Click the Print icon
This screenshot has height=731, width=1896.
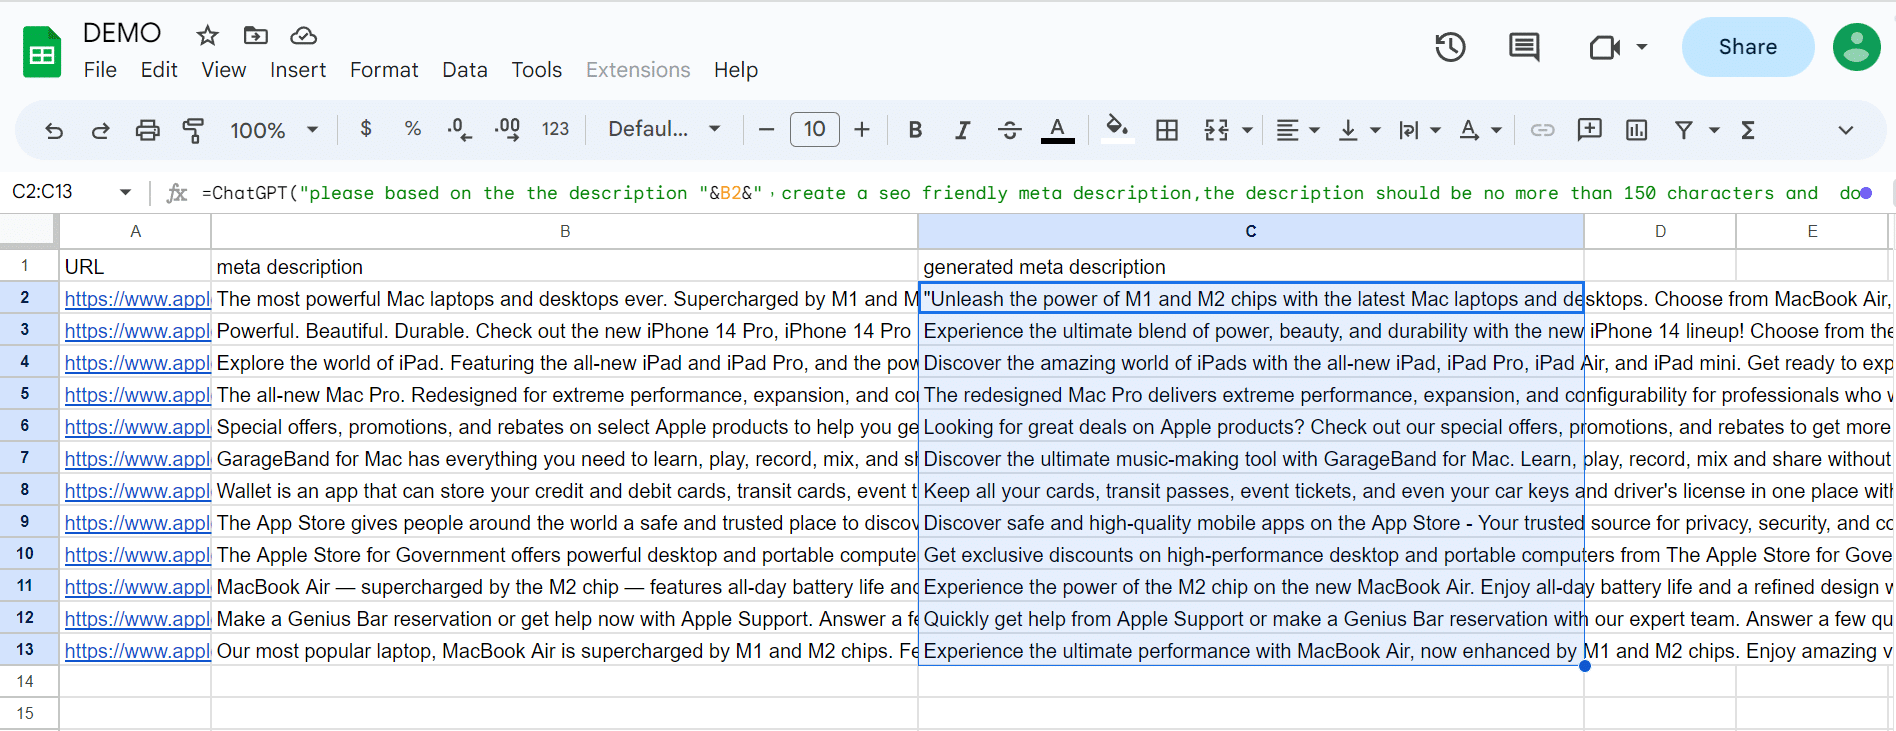pos(147,130)
